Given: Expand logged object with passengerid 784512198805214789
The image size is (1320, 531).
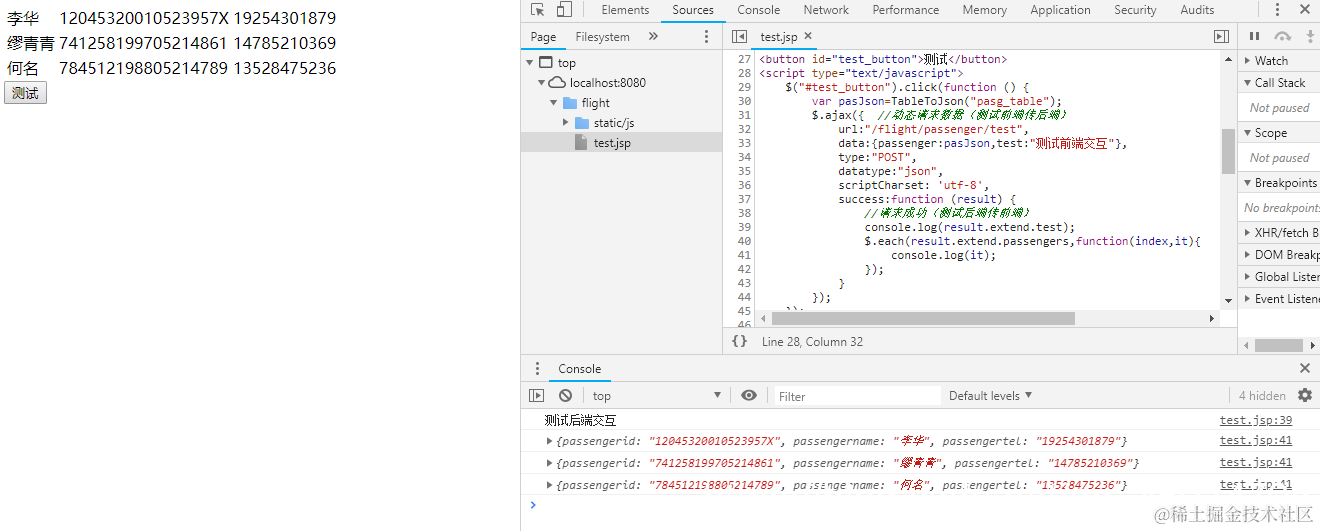Looking at the screenshot, I should coord(549,485).
